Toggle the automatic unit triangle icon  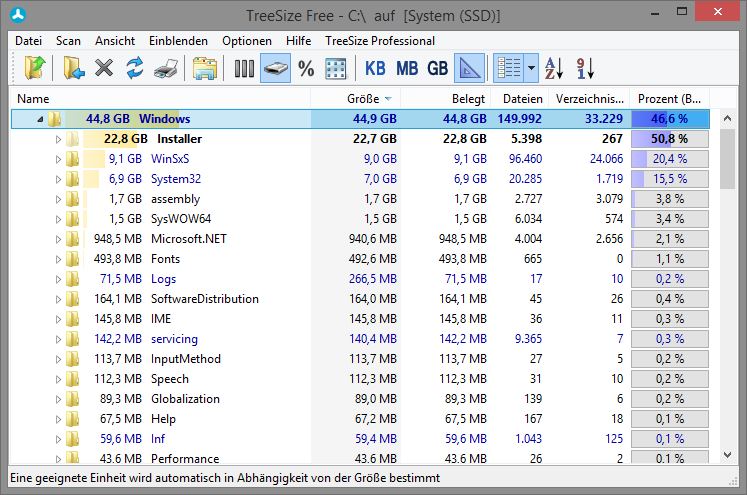tap(470, 68)
